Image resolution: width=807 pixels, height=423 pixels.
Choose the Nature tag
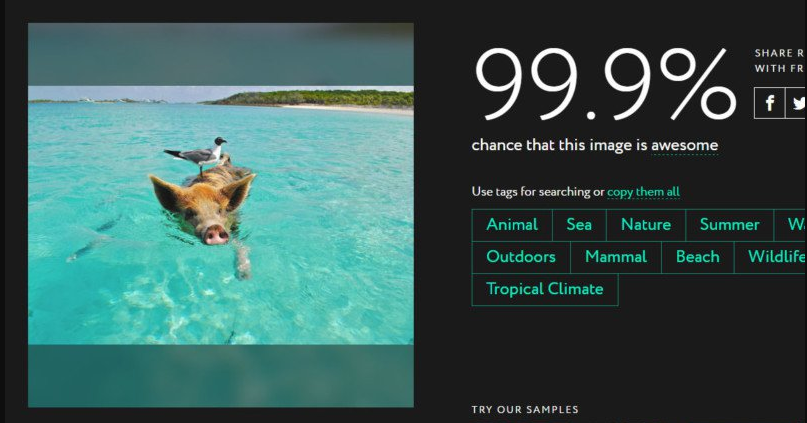[646, 225]
